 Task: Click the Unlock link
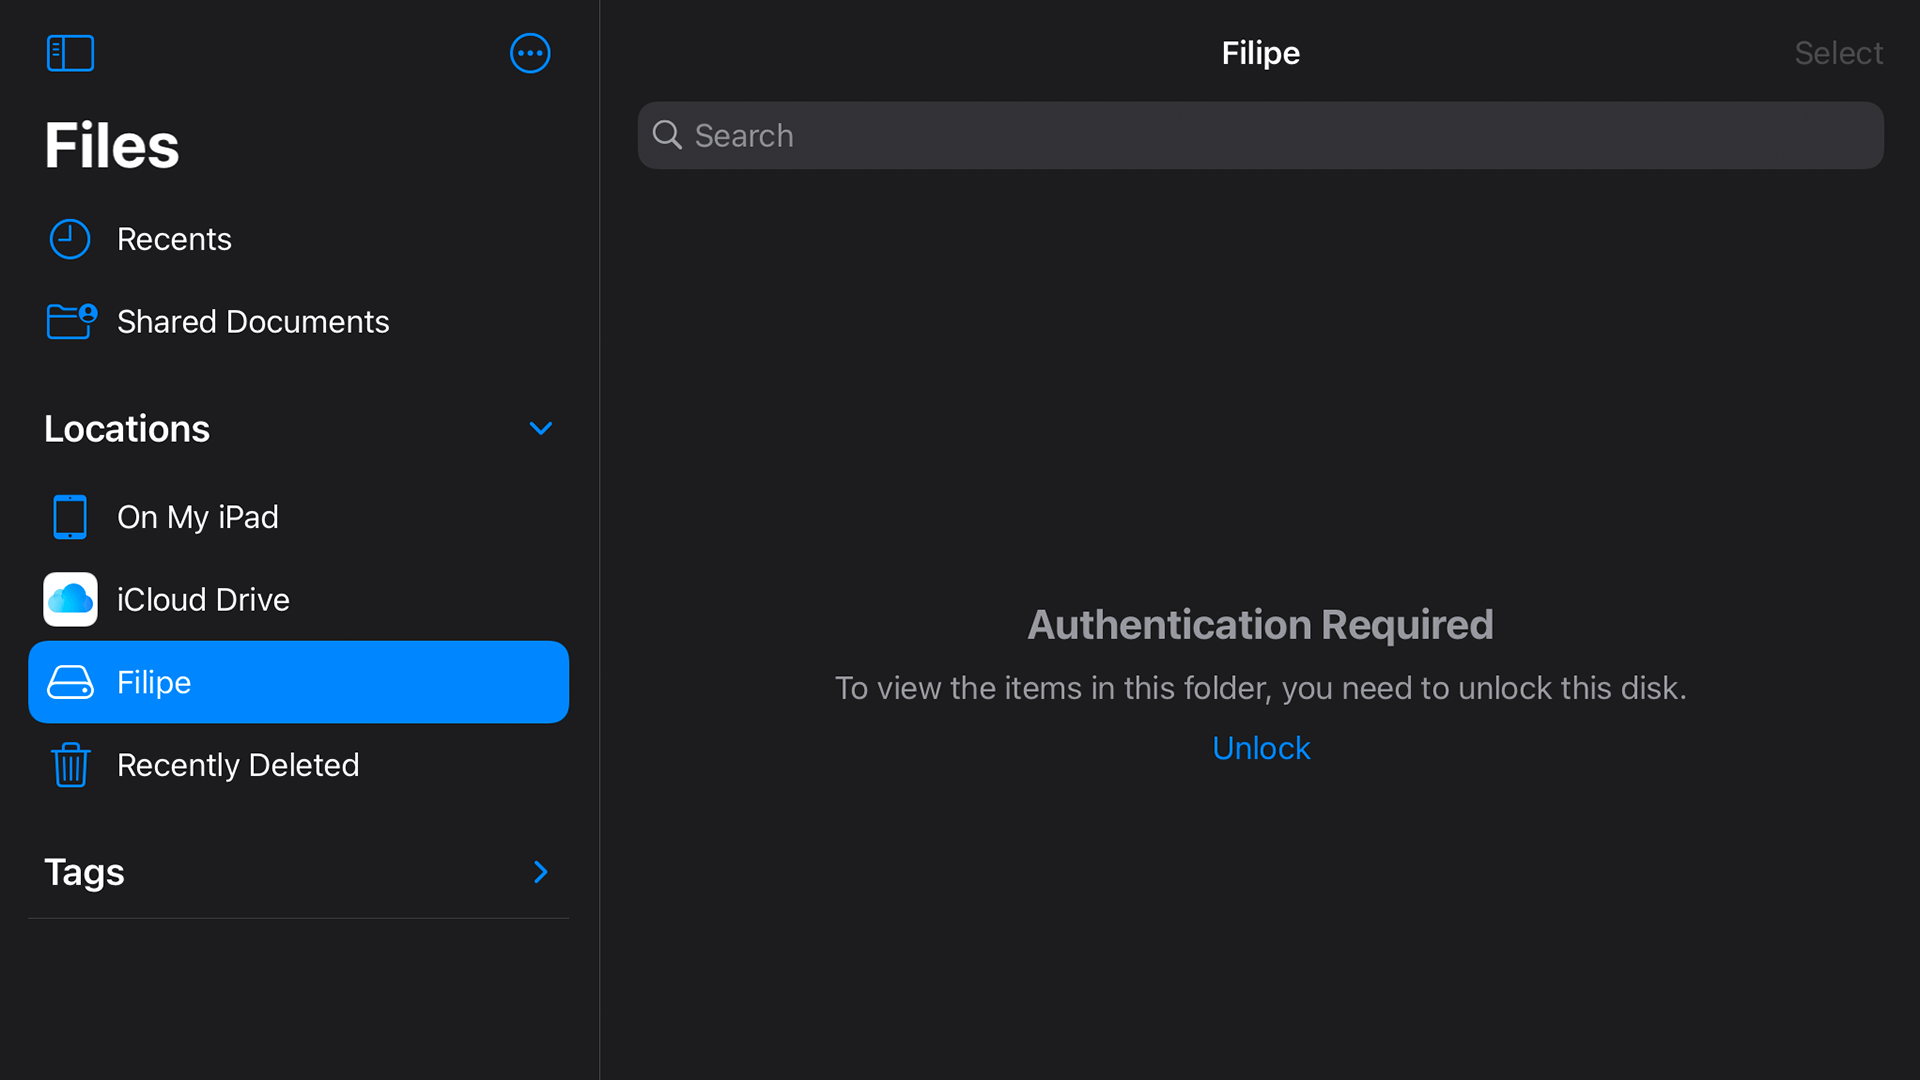[1260, 748]
